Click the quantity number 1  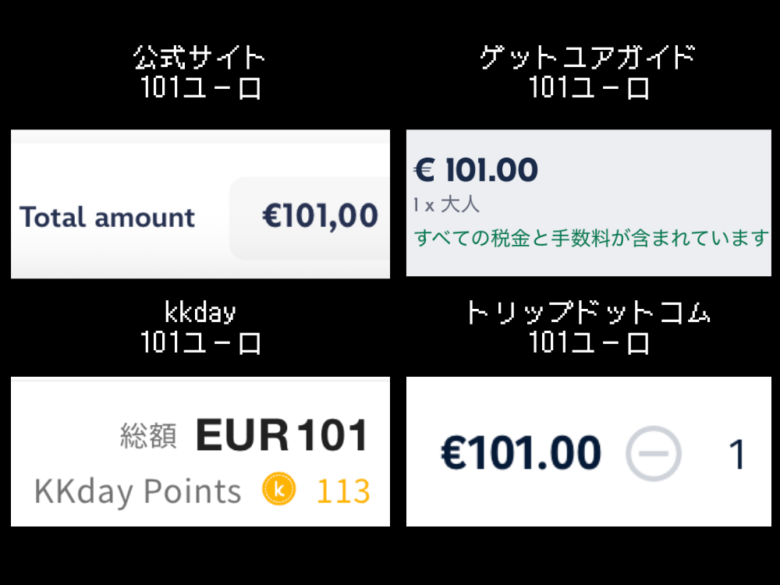(737, 454)
